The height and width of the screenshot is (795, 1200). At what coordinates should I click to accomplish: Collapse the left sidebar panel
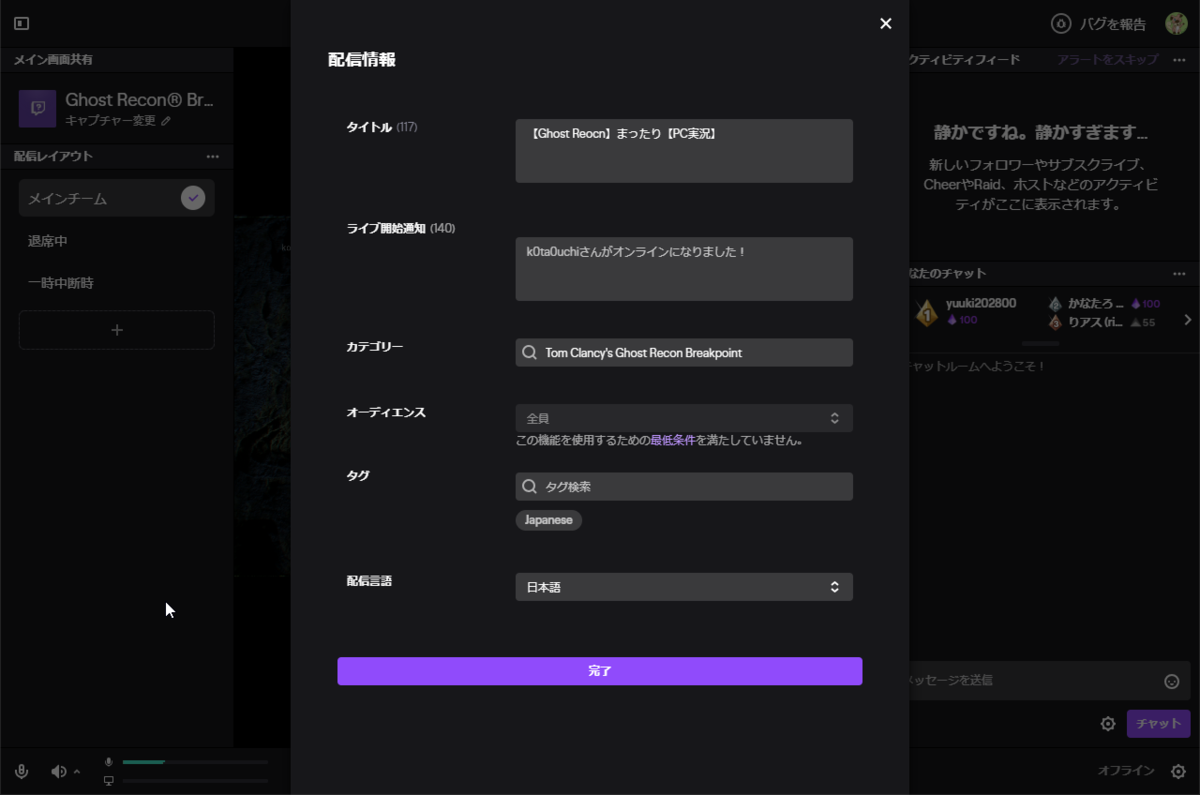[x=21, y=23]
